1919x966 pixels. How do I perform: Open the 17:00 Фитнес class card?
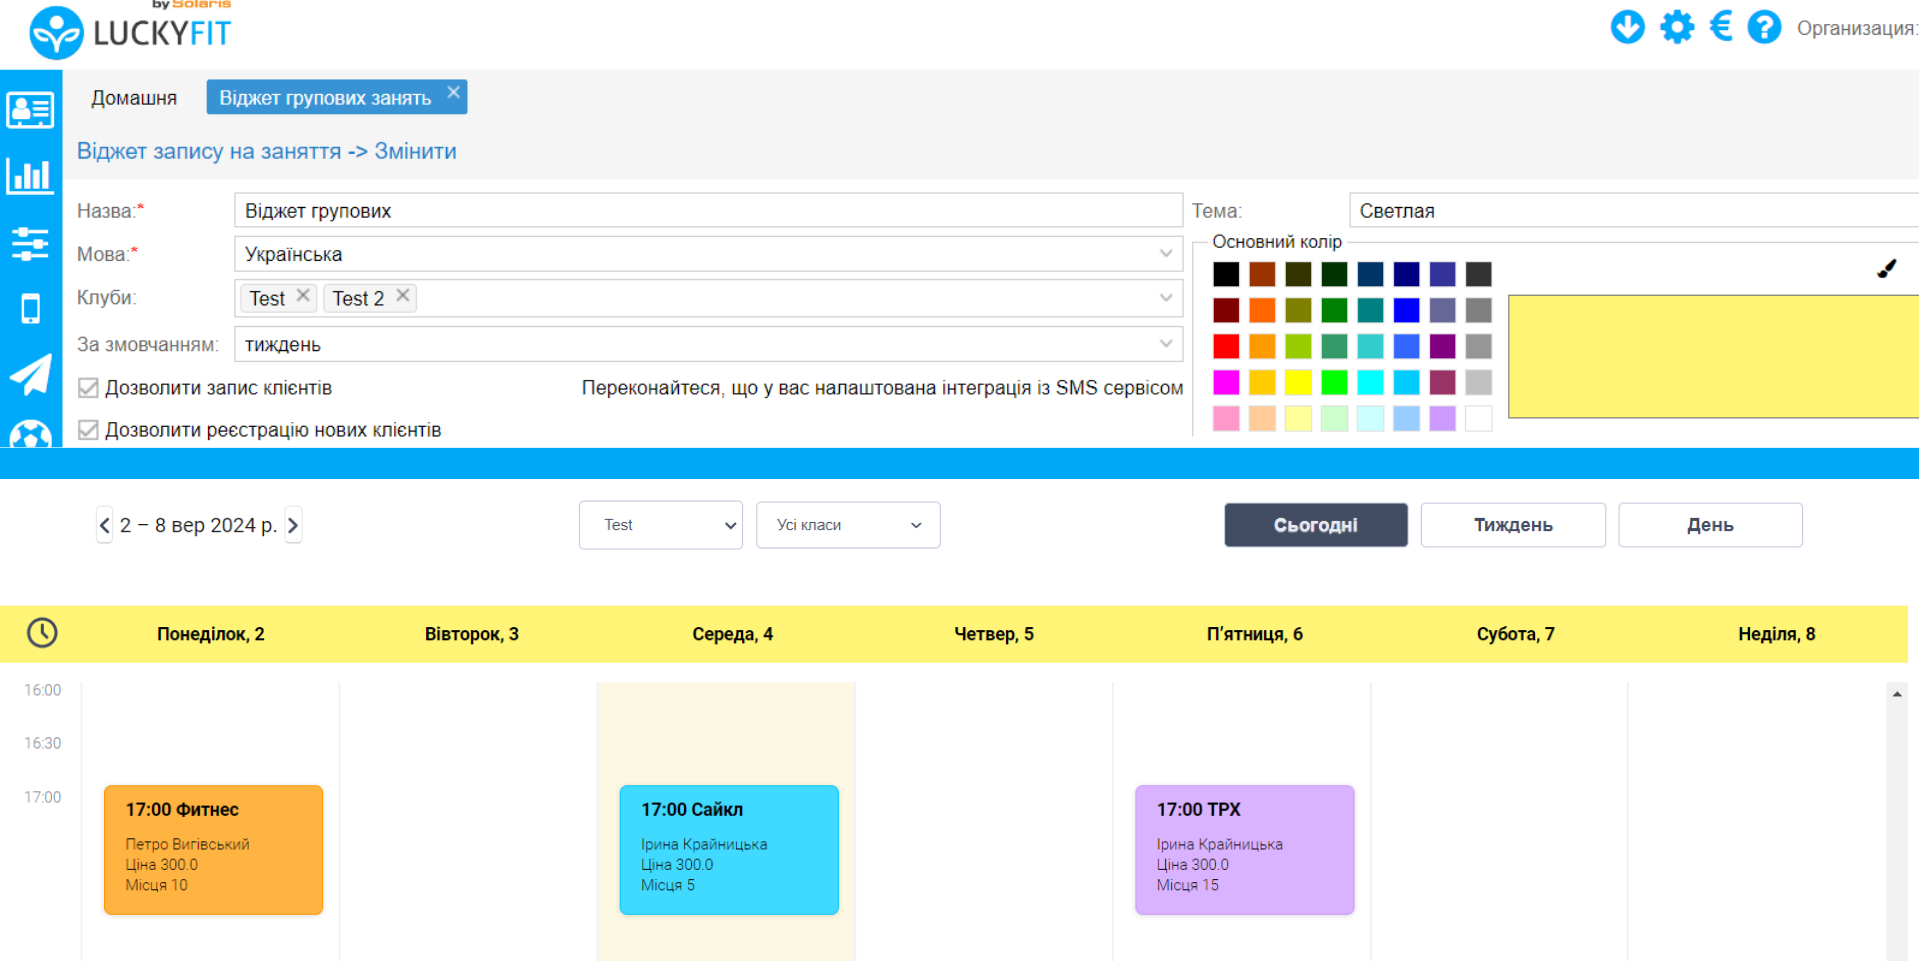(213, 850)
